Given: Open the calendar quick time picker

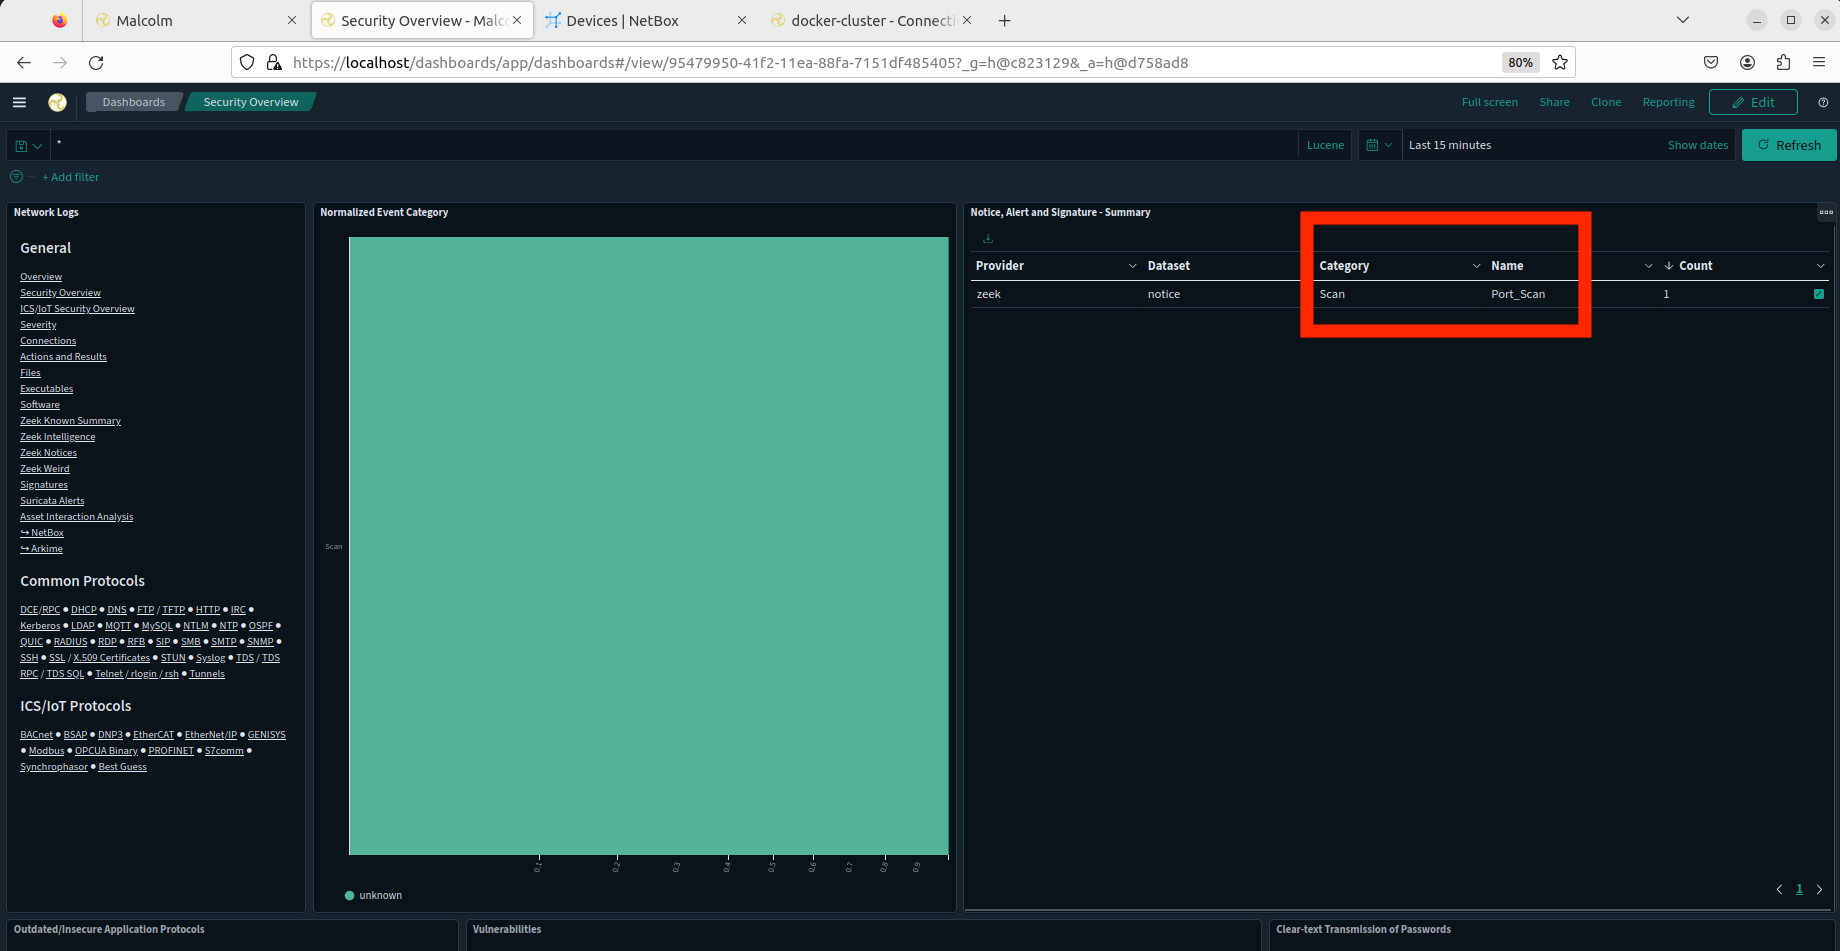Looking at the screenshot, I should (x=1378, y=145).
